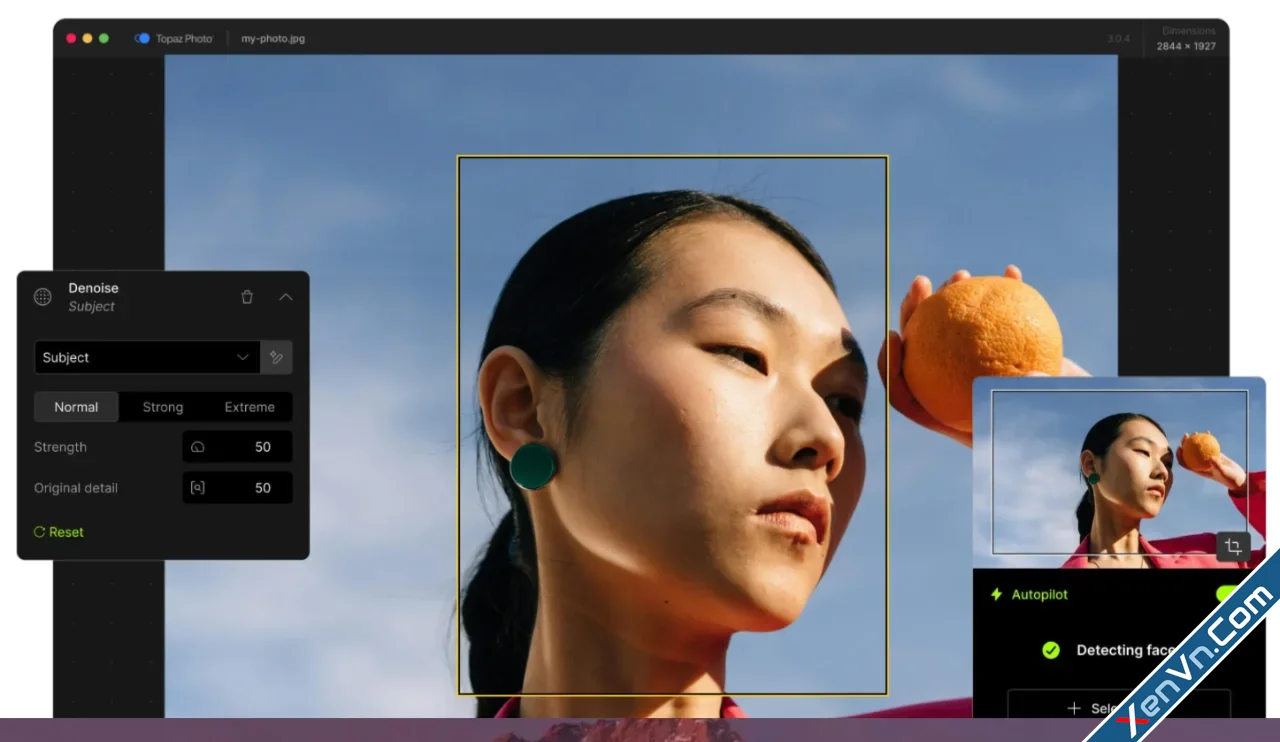Select the Normal denoise mode

pyautogui.click(x=76, y=407)
